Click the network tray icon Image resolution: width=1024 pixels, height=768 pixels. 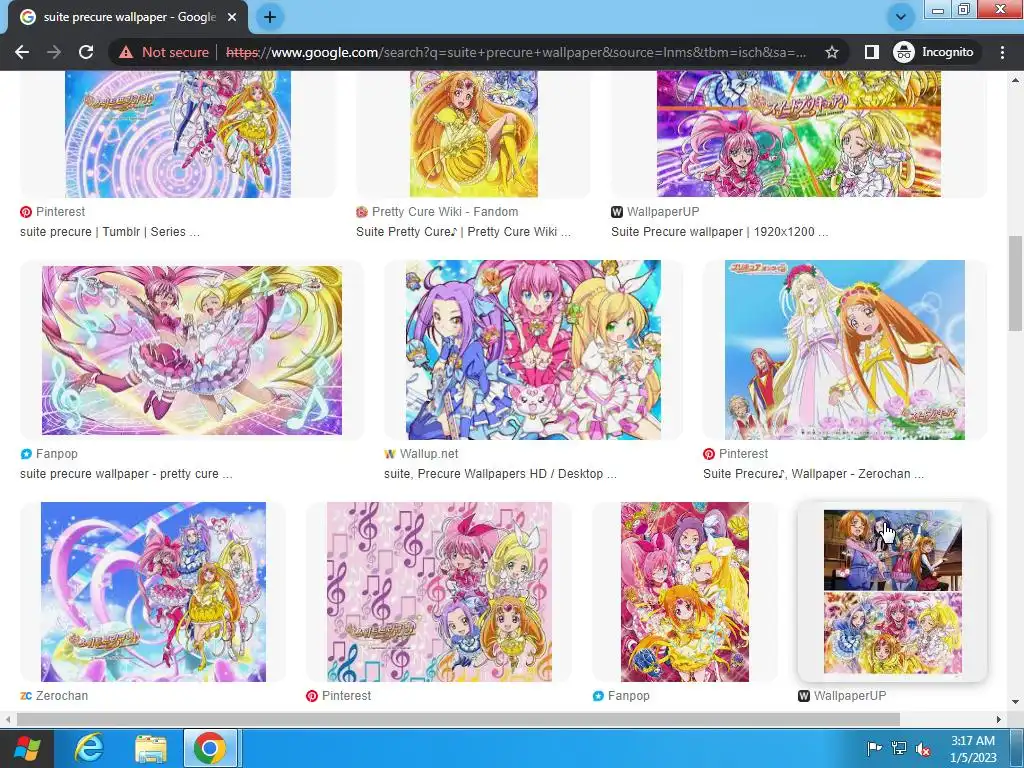pos(899,748)
